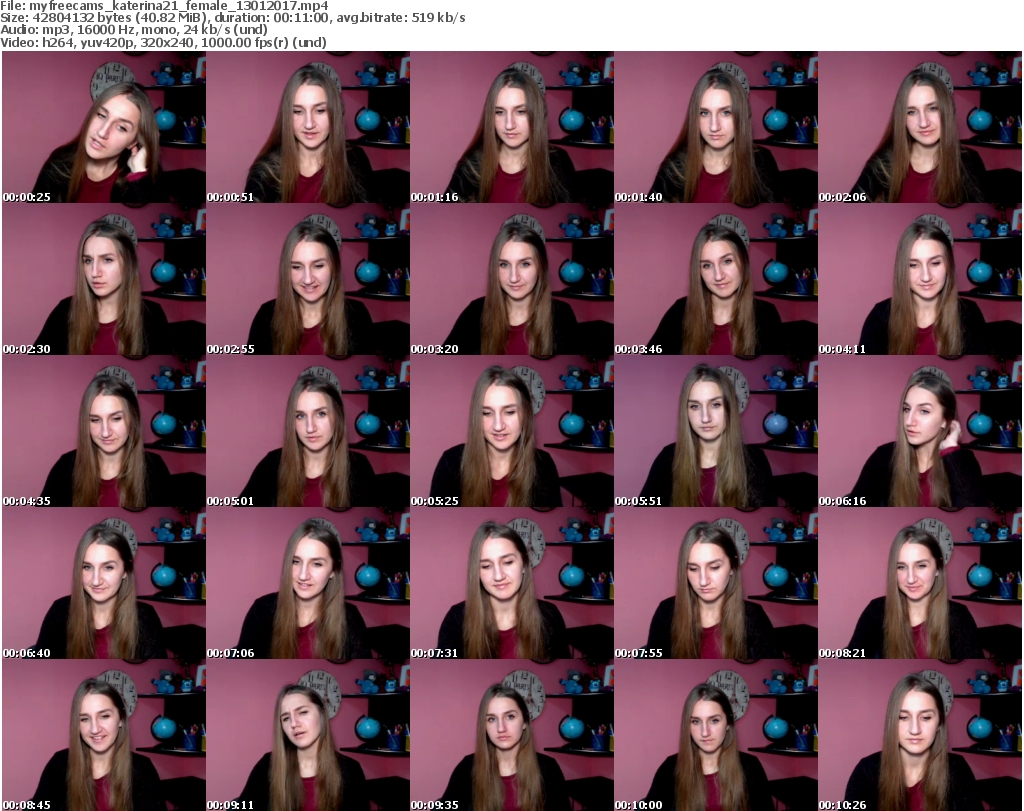Viewport: 1024px width, 811px height.
Task: Open the frame timestamped 00:05:01
Action: tap(308, 431)
